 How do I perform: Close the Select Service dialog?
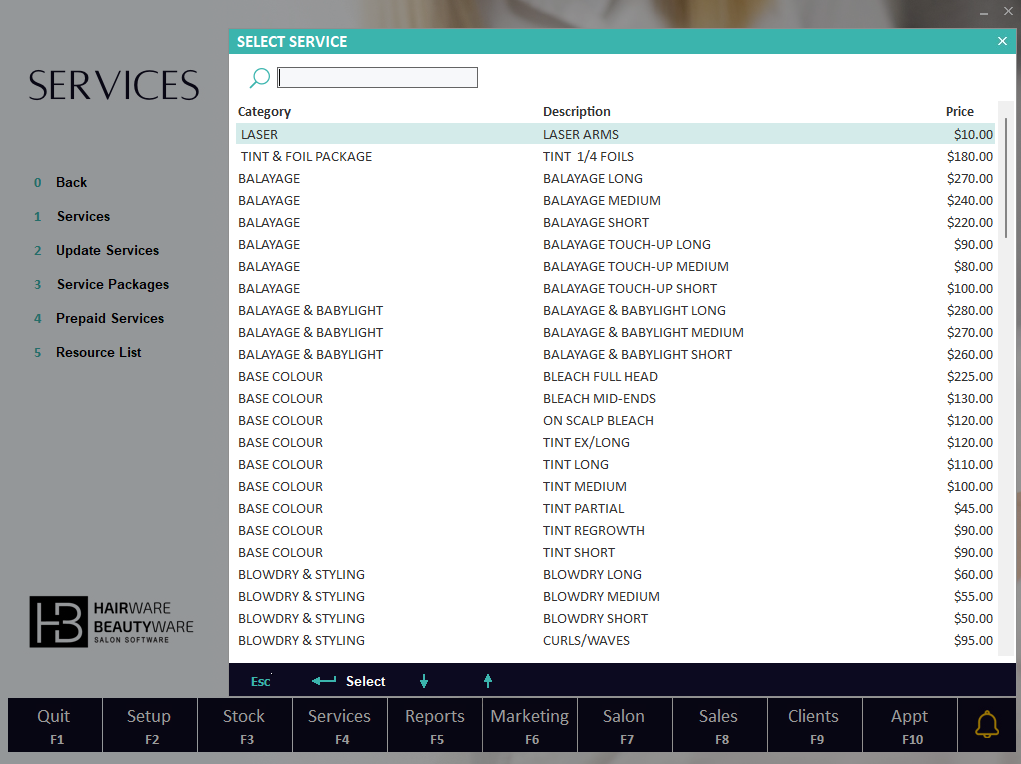click(1002, 41)
